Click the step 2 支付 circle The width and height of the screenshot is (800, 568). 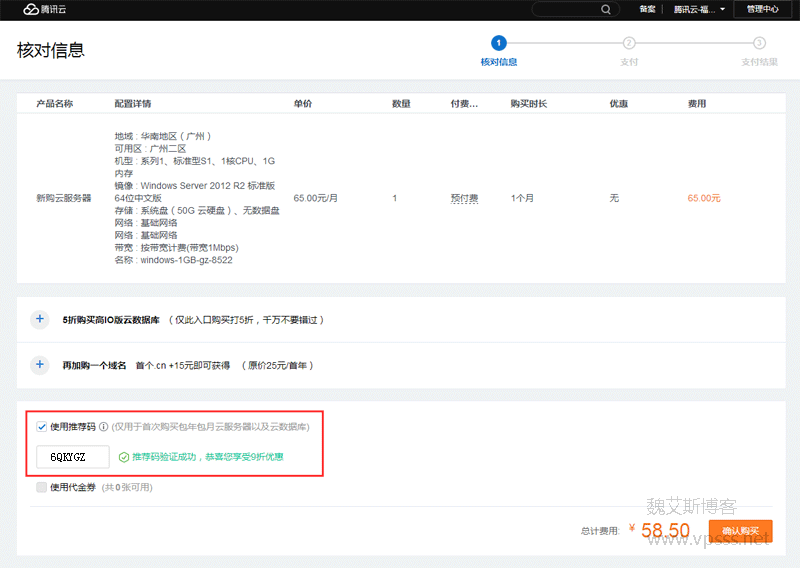tap(629, 43)
